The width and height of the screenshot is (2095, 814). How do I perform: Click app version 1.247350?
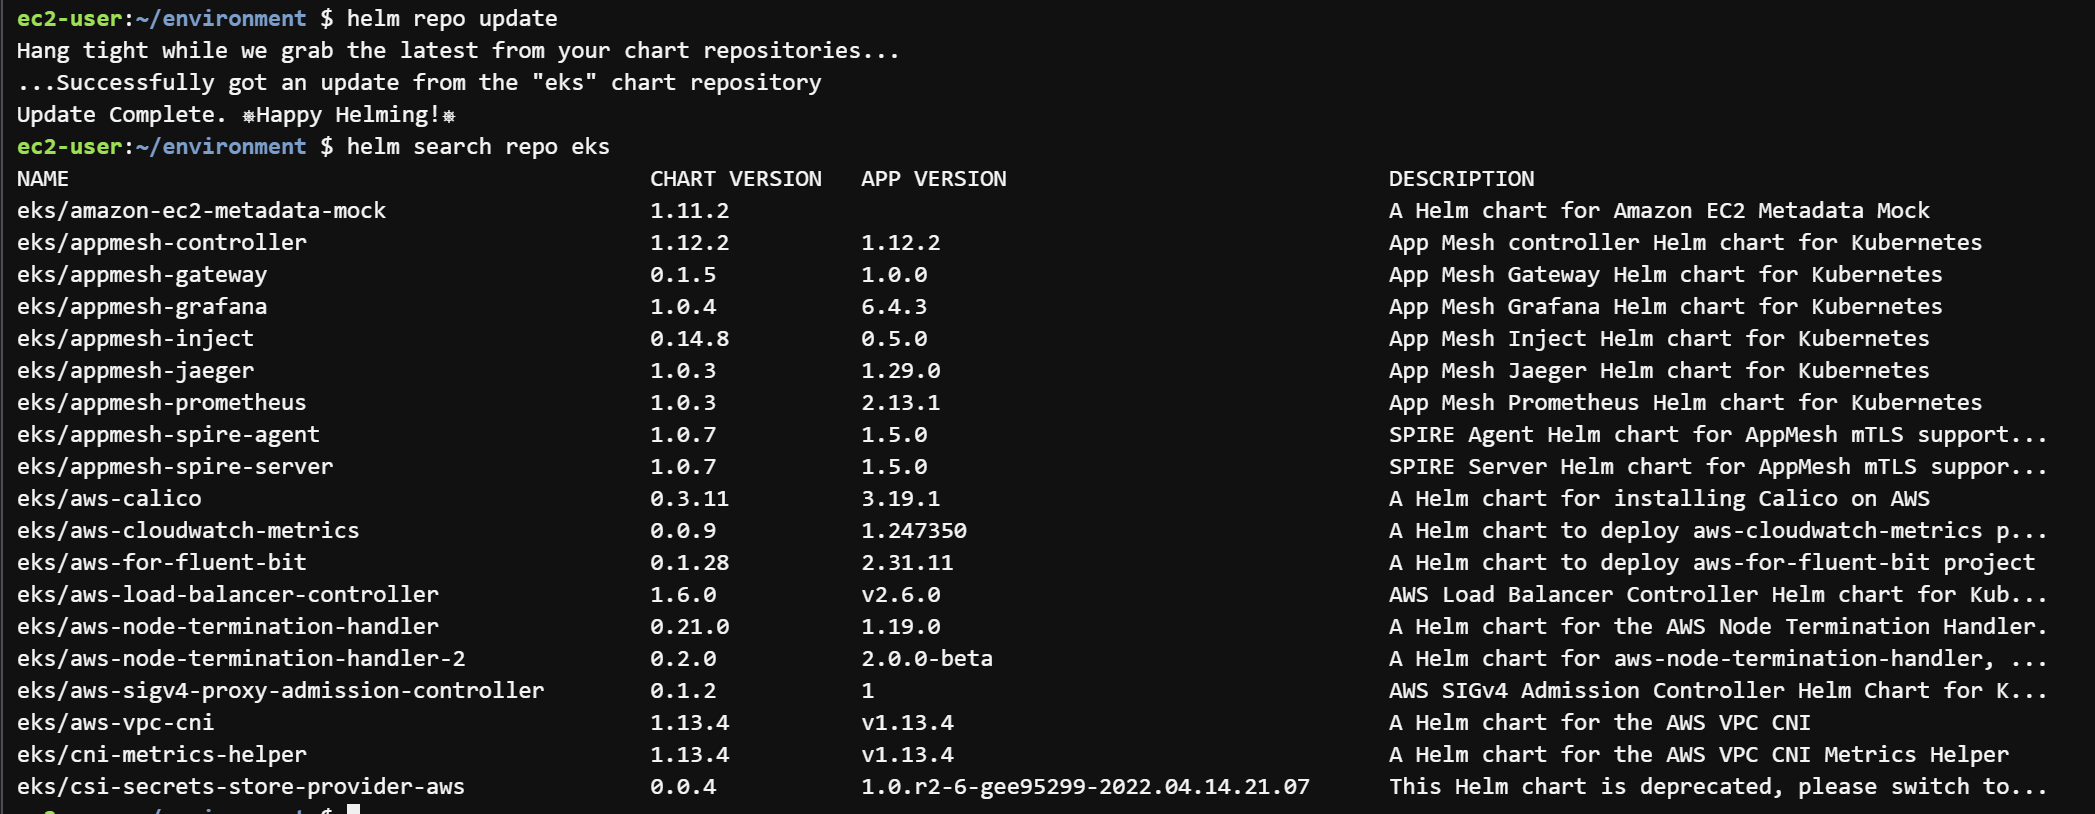[914, 531]
